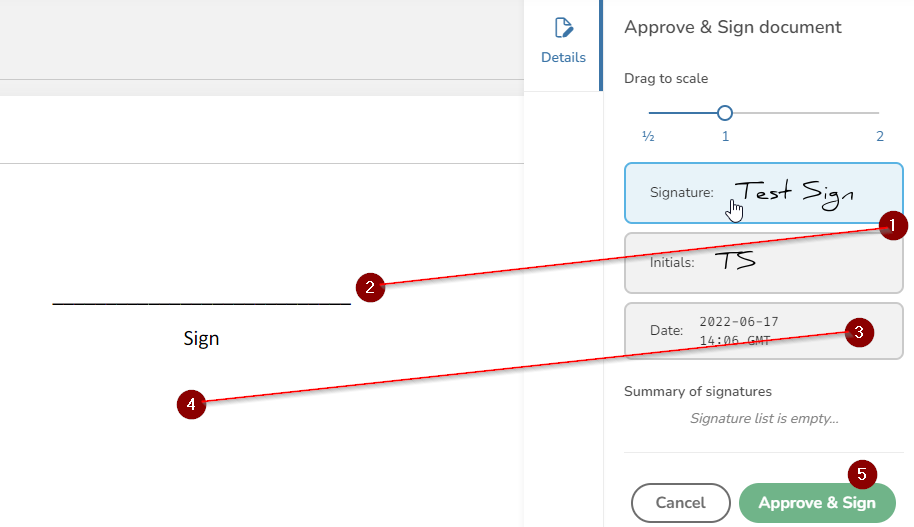Click the scale slider handle
This screenshot has height=527, width=914.
(726, 113)
